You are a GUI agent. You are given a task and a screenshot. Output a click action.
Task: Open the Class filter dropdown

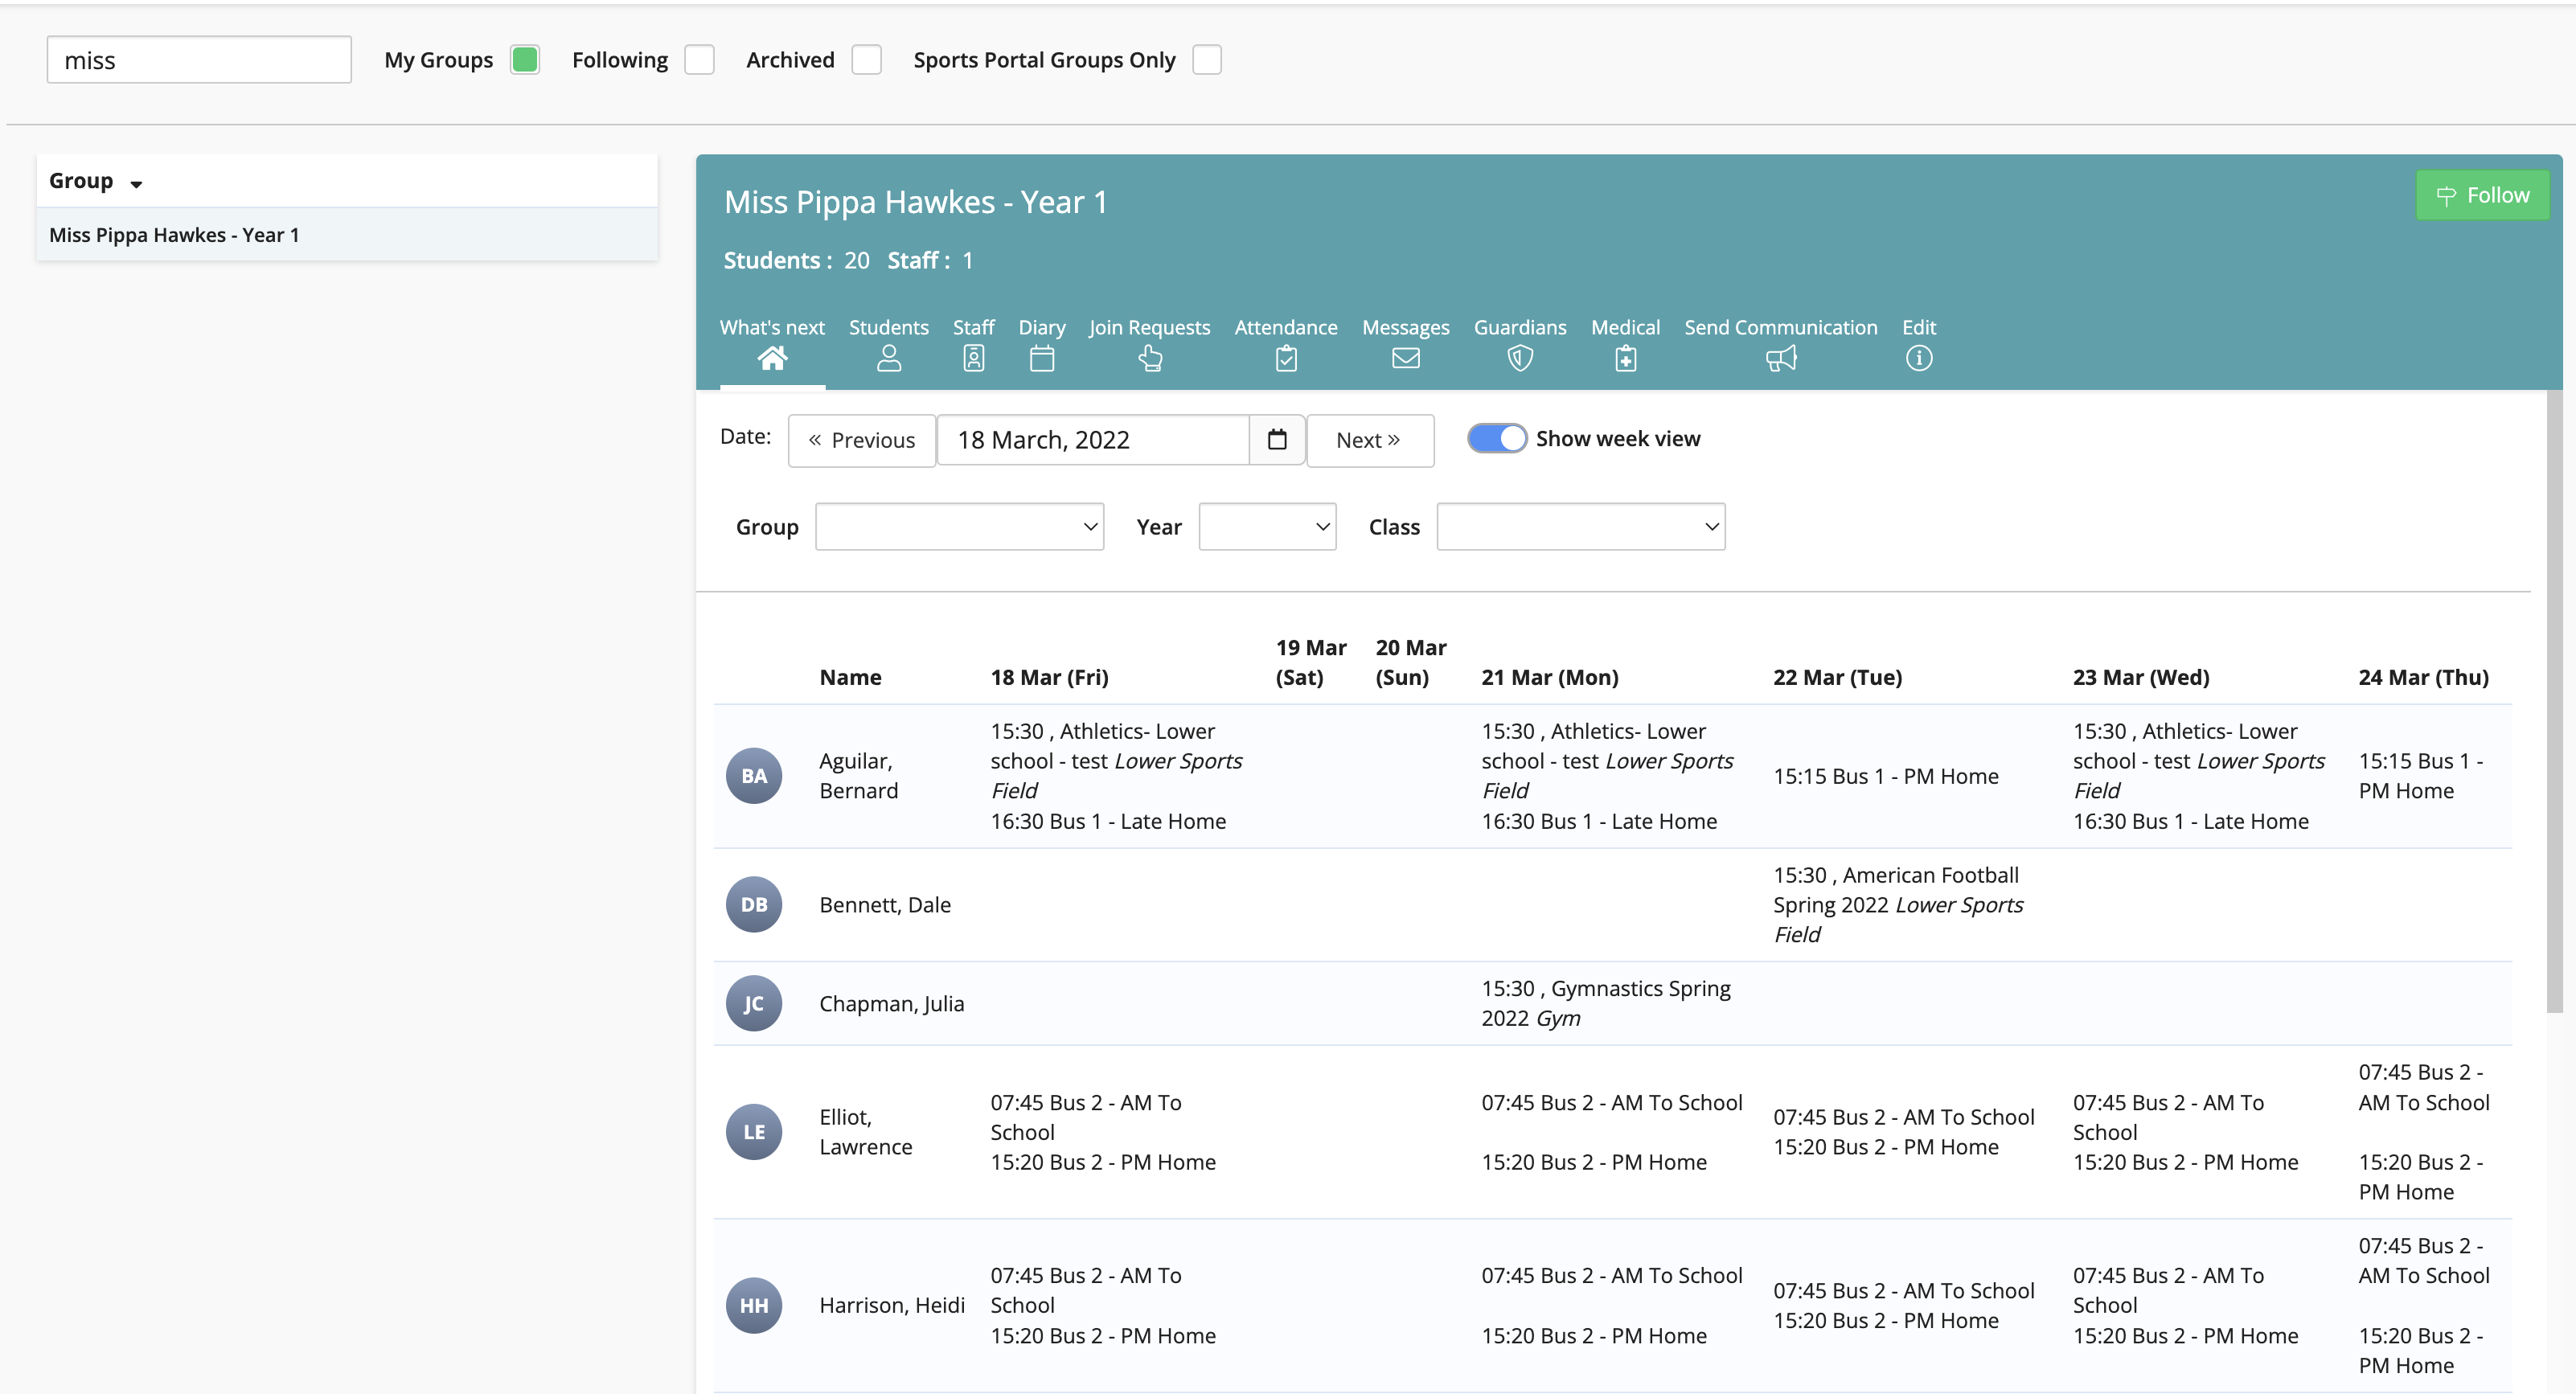[1580, 527]
